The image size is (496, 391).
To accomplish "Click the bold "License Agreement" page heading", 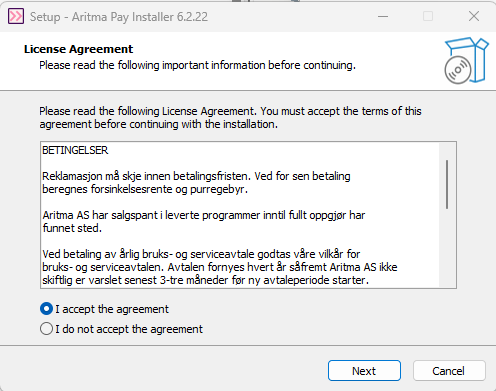I will 78,49.
